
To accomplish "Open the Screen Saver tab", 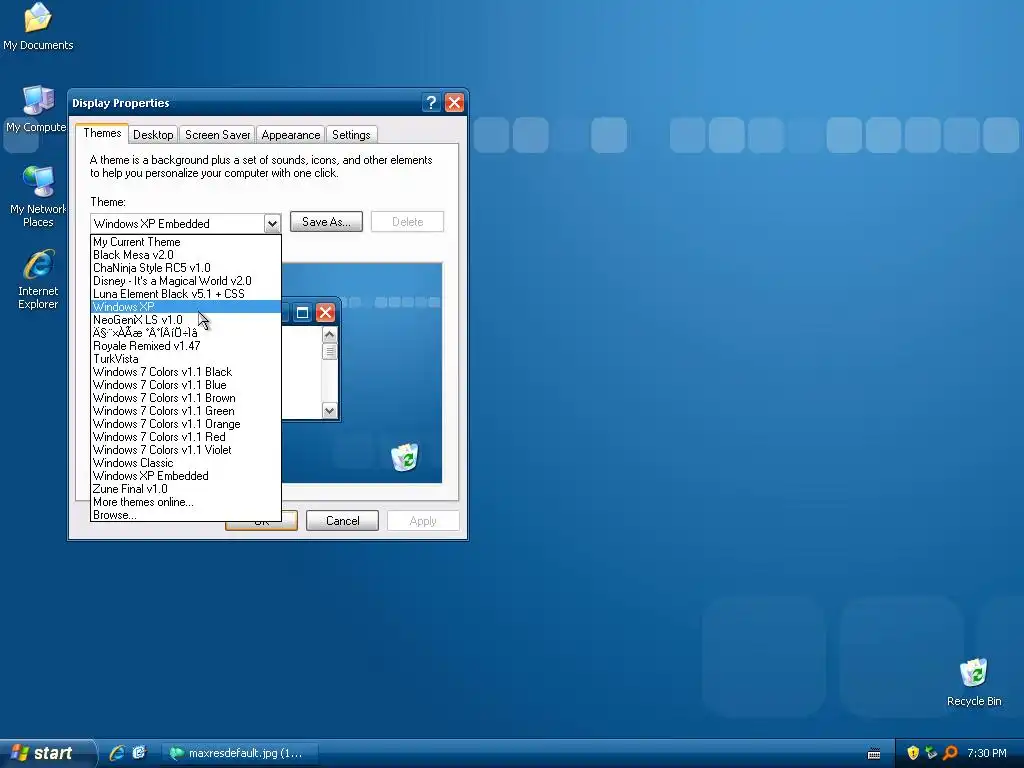I will 217,135.
